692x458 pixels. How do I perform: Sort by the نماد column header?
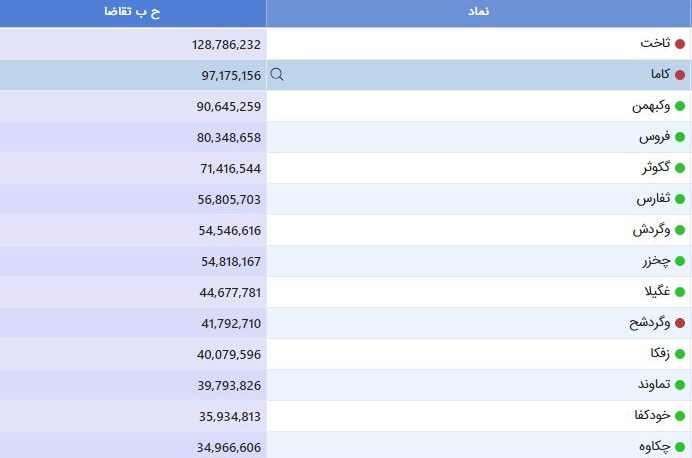click(x=479, y=12)
